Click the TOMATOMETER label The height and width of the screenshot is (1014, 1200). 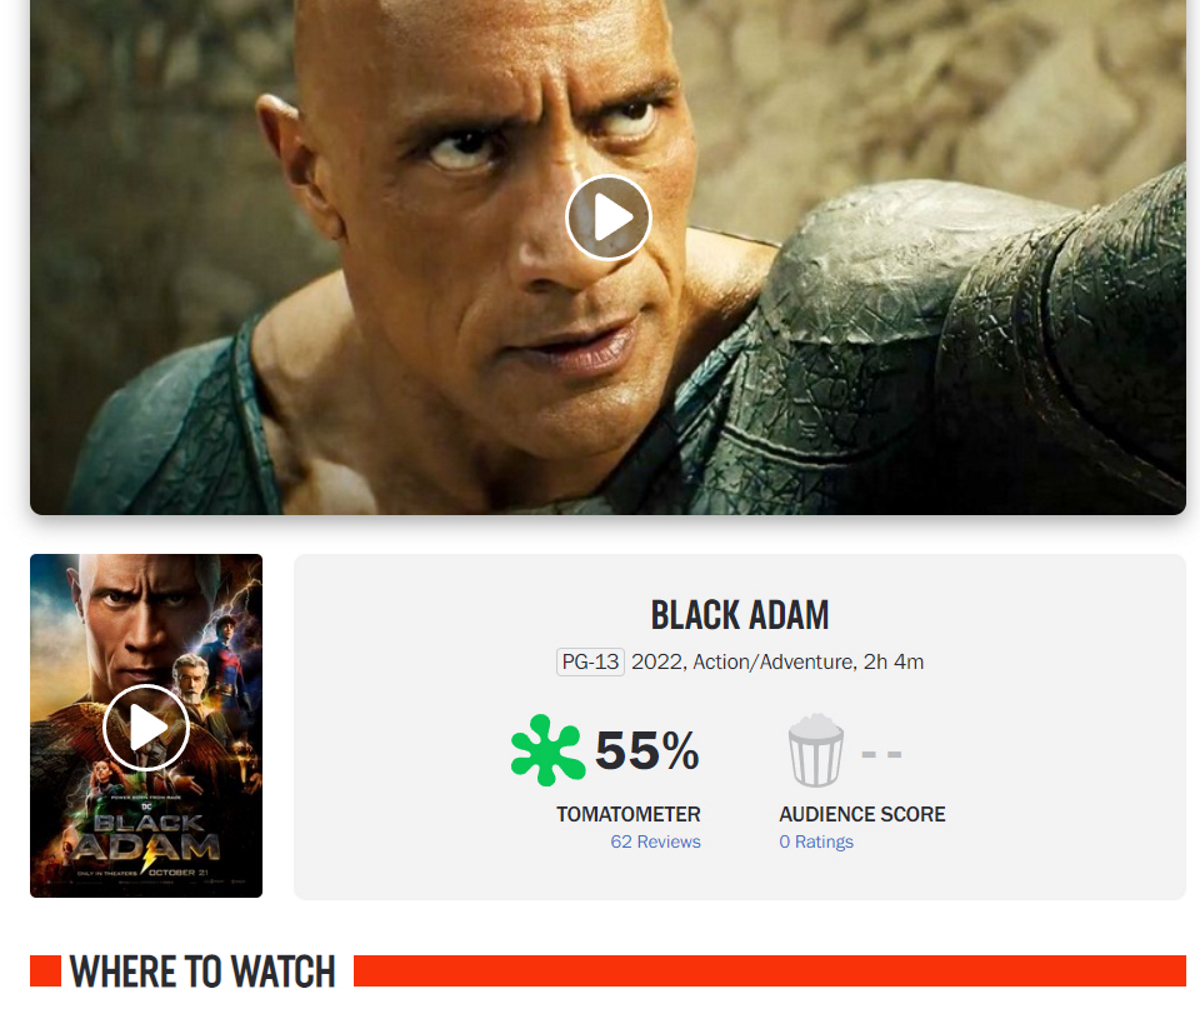(628, 814)
